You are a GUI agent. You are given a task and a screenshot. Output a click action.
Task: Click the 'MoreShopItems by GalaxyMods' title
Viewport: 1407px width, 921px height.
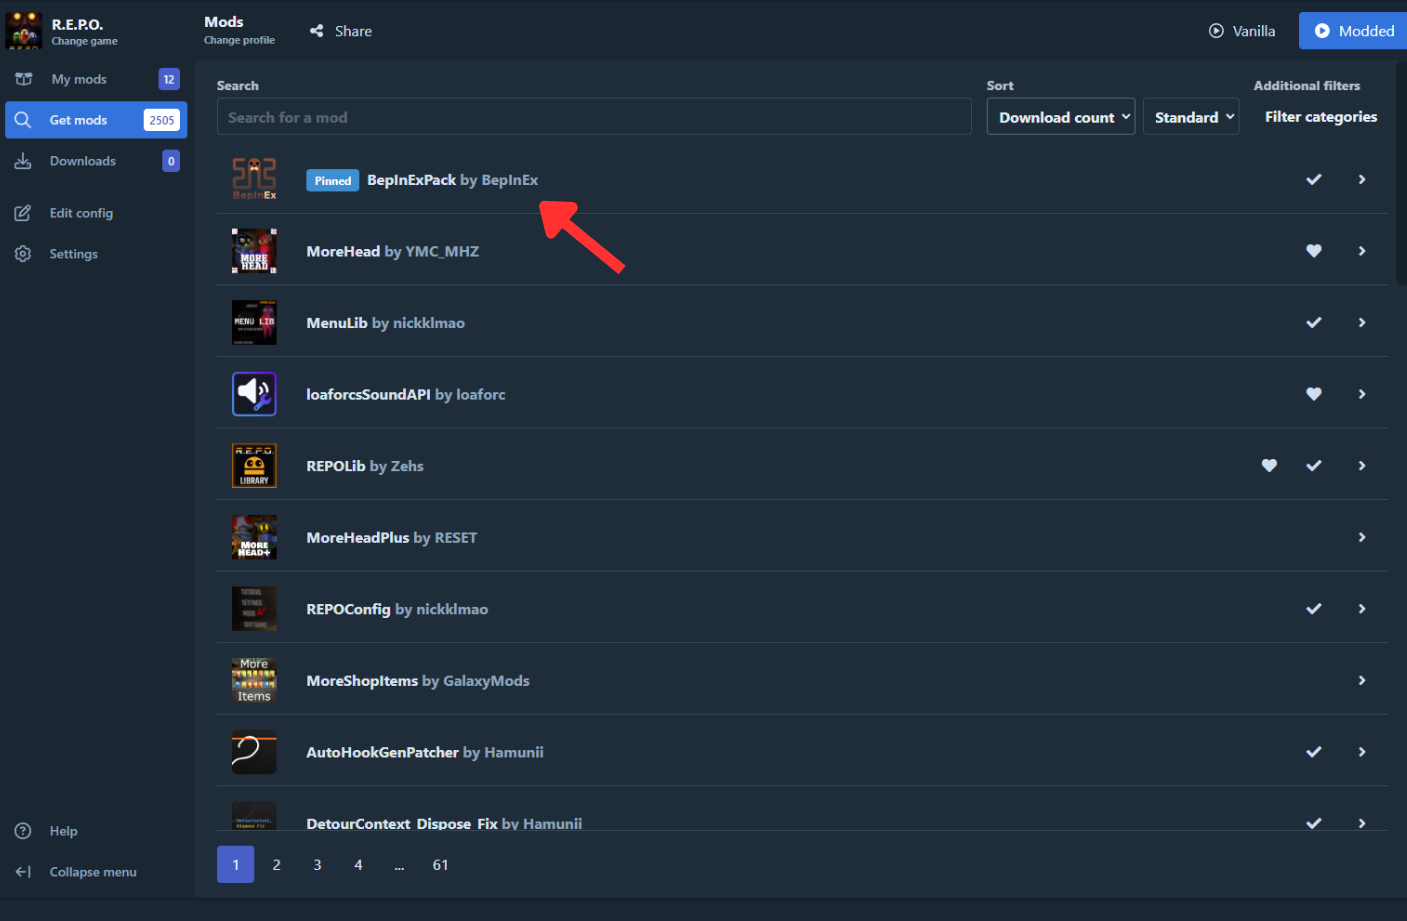pyautogui.click(x=418, y=680)
